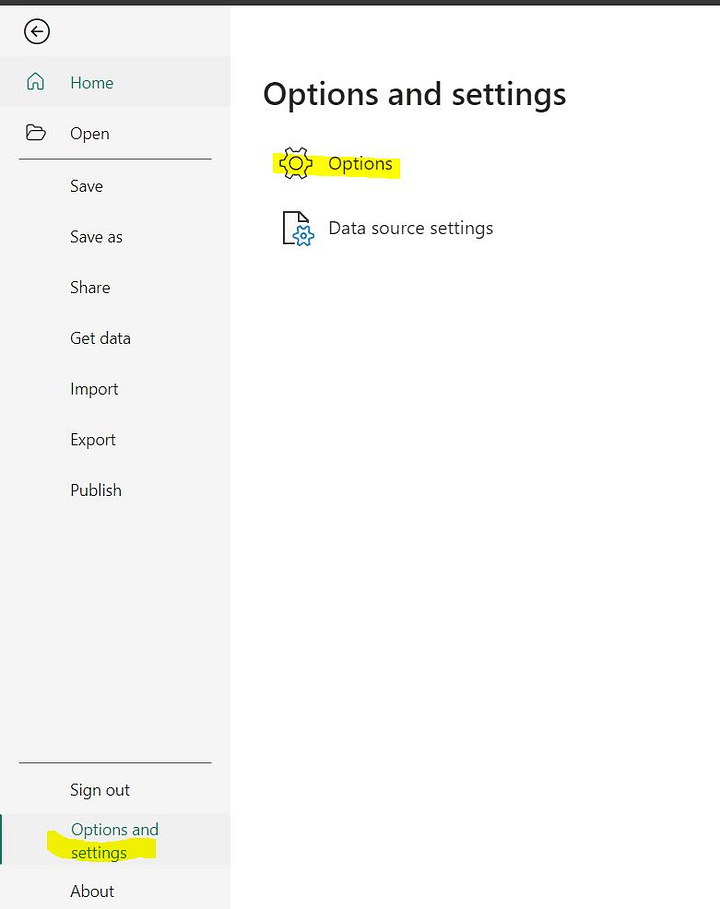Select Import in the sidebar
The height and width of the screenshot is (909, 720).
pos(115,389)
